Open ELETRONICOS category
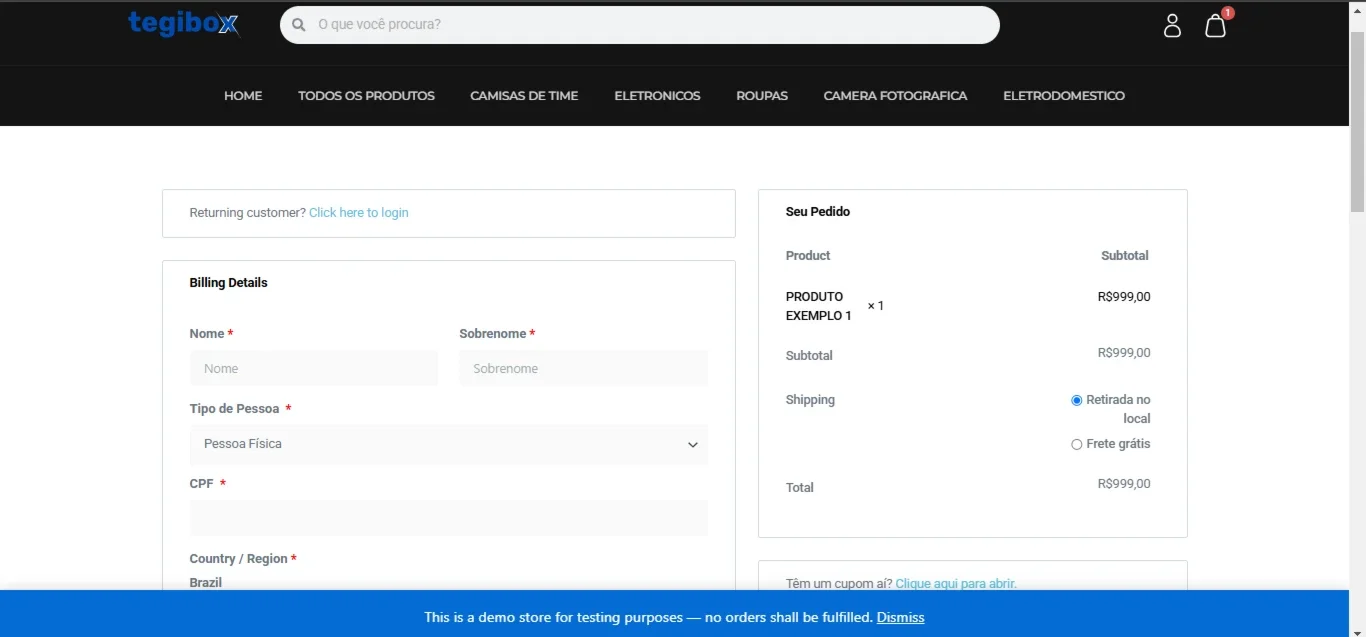This screenshot has height=637, width=1366. point(657,96)
